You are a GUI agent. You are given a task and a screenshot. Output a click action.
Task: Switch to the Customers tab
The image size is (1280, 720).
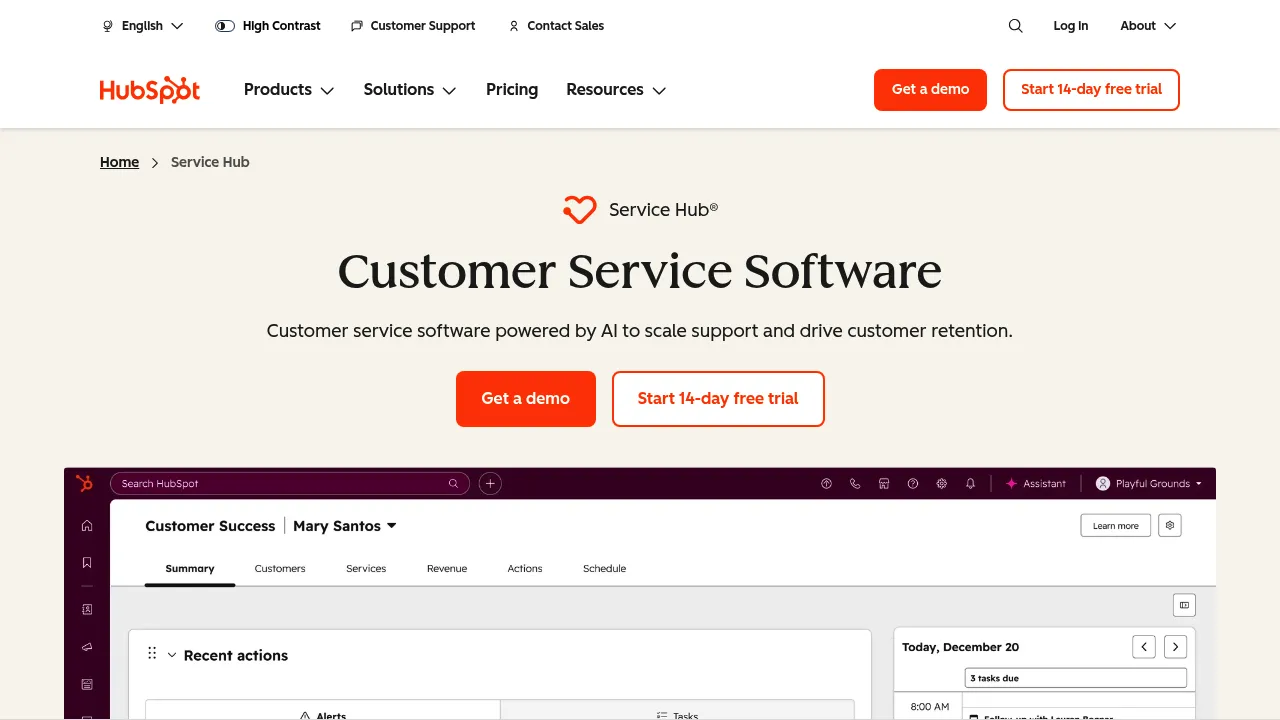(x=280, y=568)
